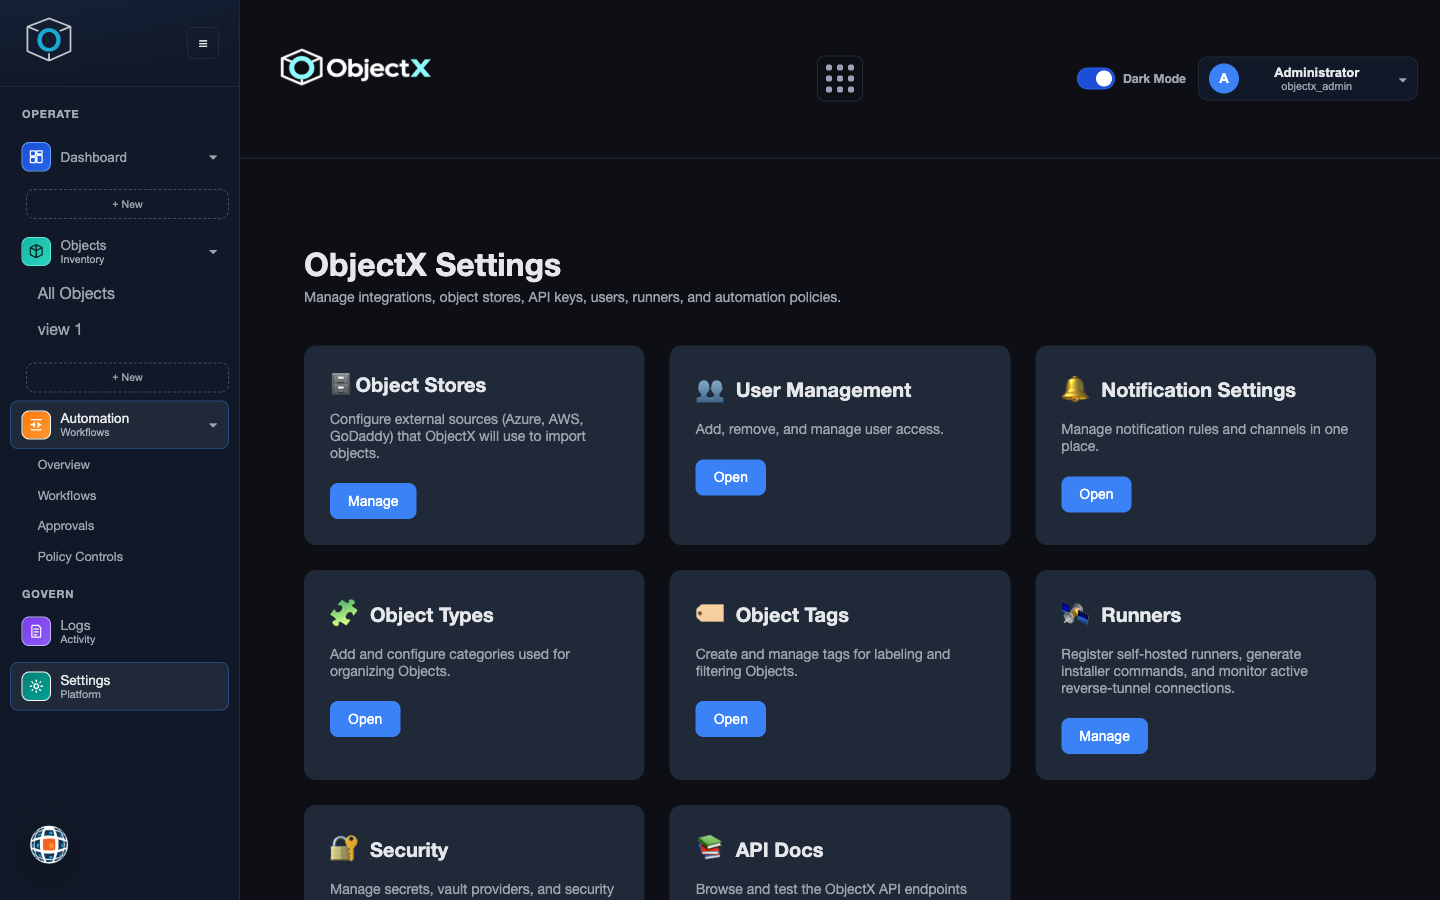This screenshot has height=900, width=1440.
Task: Click the globe icon at sidebar bottom
Action: point(49,845)
